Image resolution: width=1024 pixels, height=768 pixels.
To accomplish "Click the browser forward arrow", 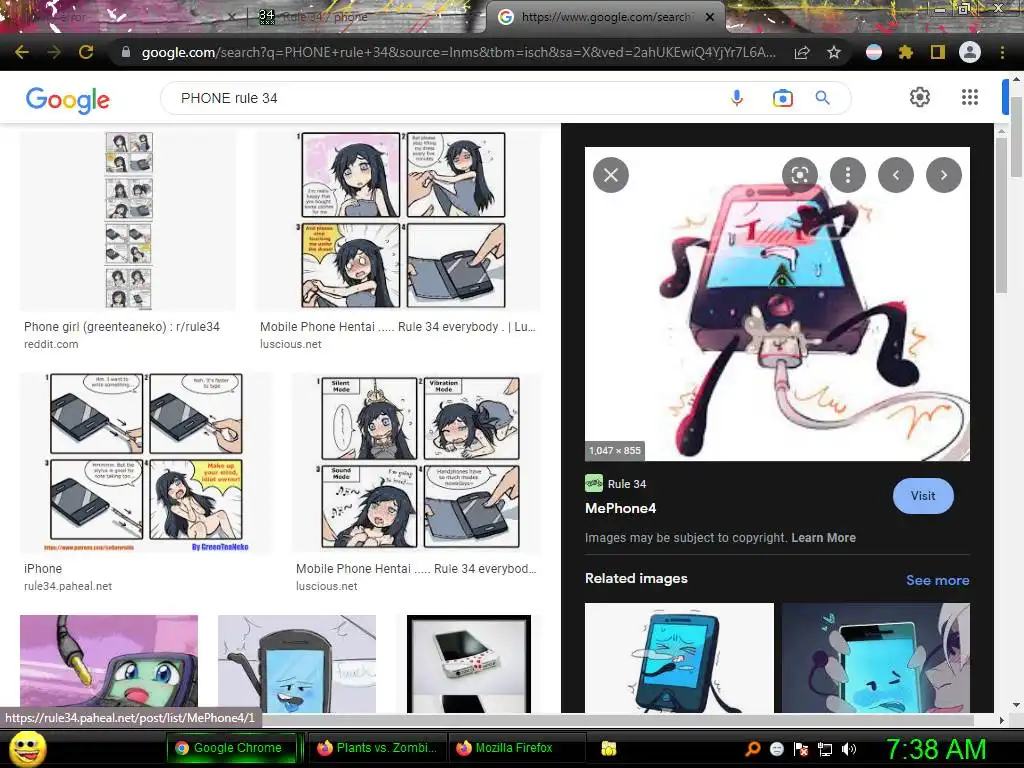I will 54,52.
